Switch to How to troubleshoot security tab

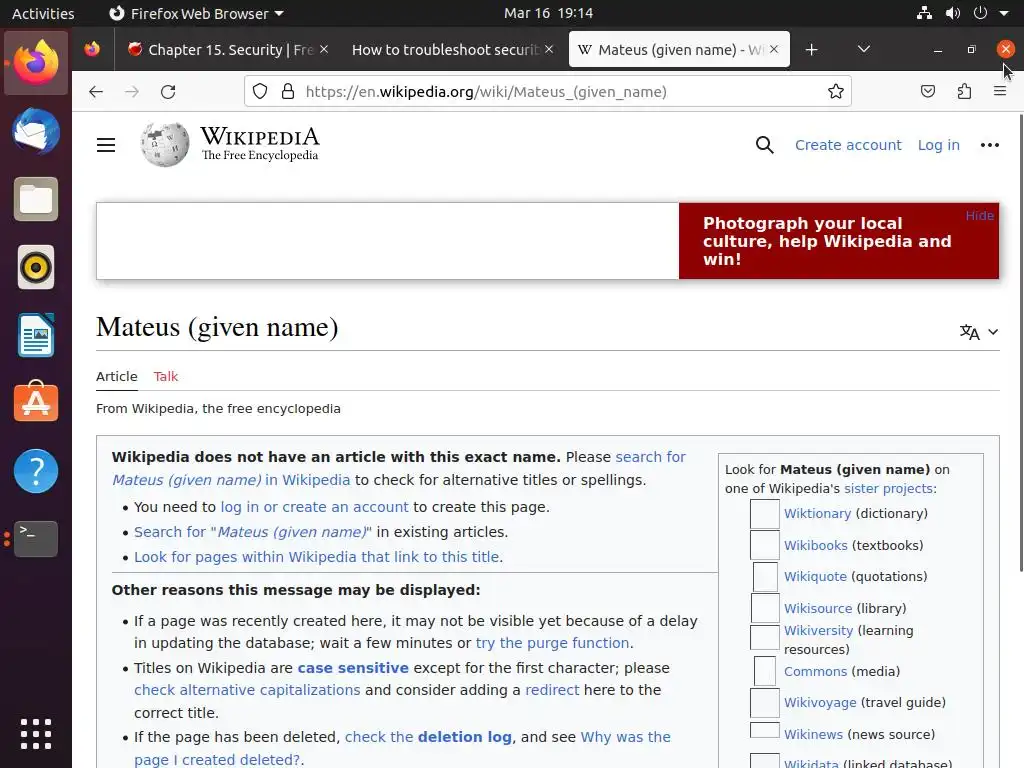[445, 50]
